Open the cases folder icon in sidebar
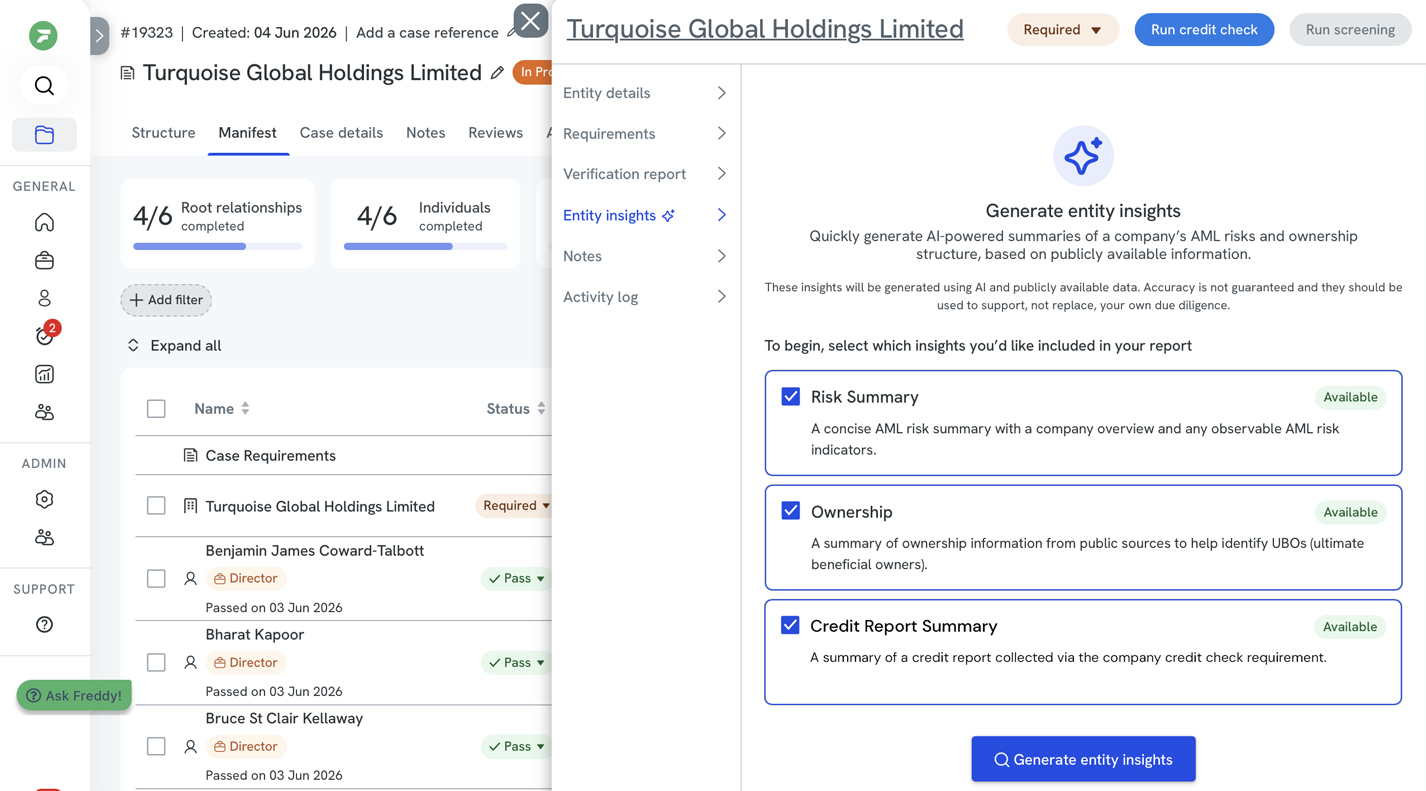The image size is (1426, 791). [x=44, y=135]
